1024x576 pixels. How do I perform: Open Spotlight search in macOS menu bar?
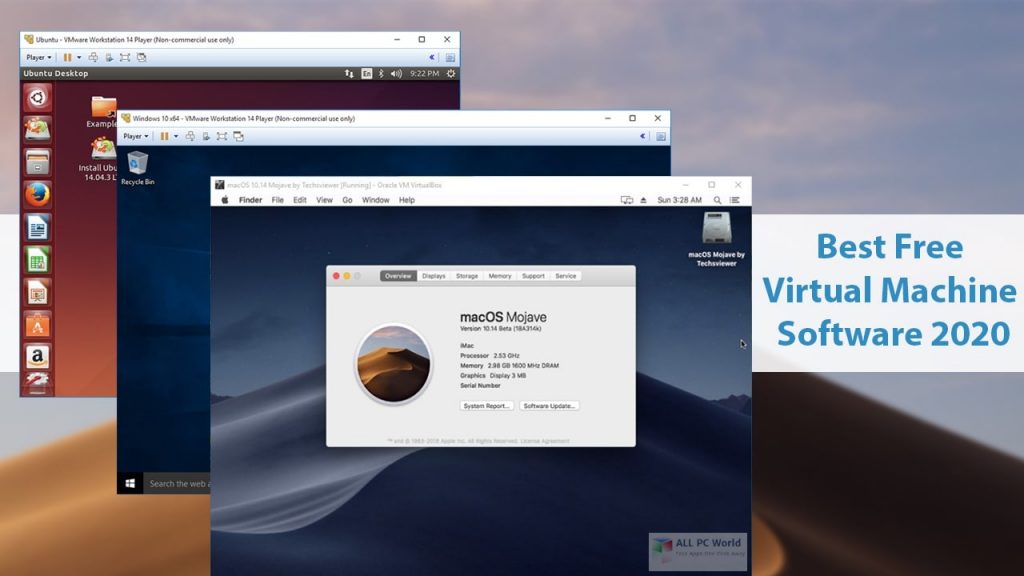click(717, 200)
